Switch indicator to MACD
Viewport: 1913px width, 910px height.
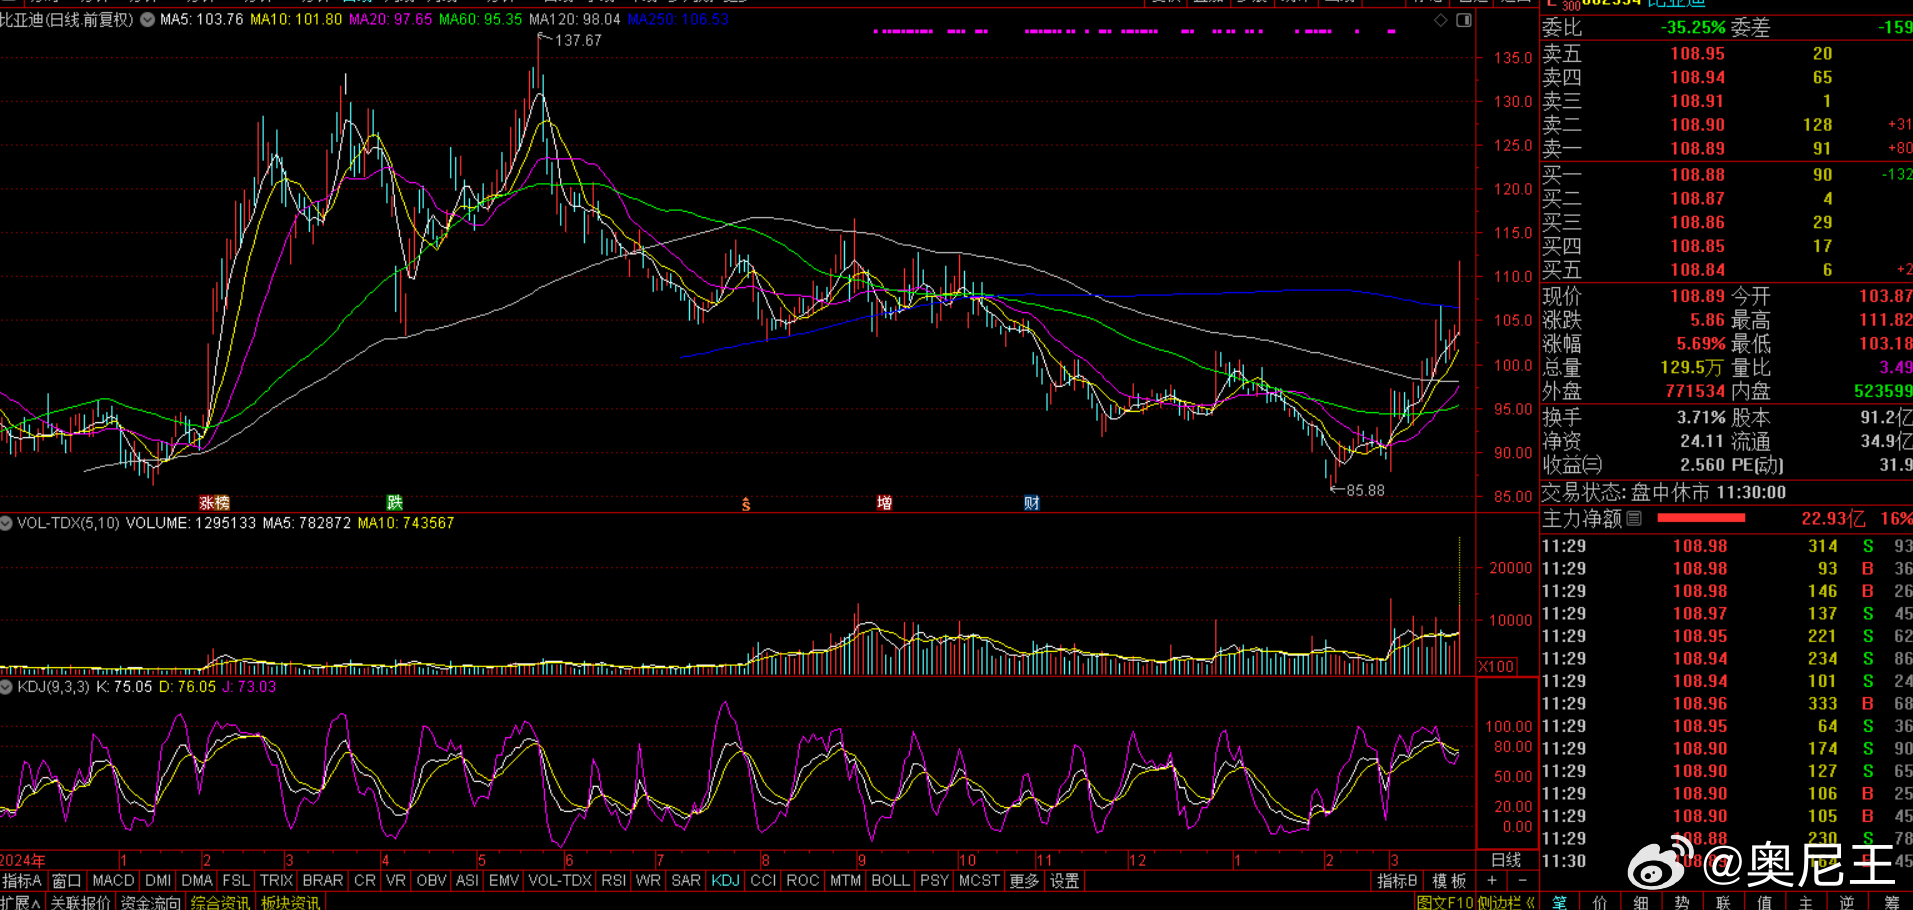tap(113, 881)
